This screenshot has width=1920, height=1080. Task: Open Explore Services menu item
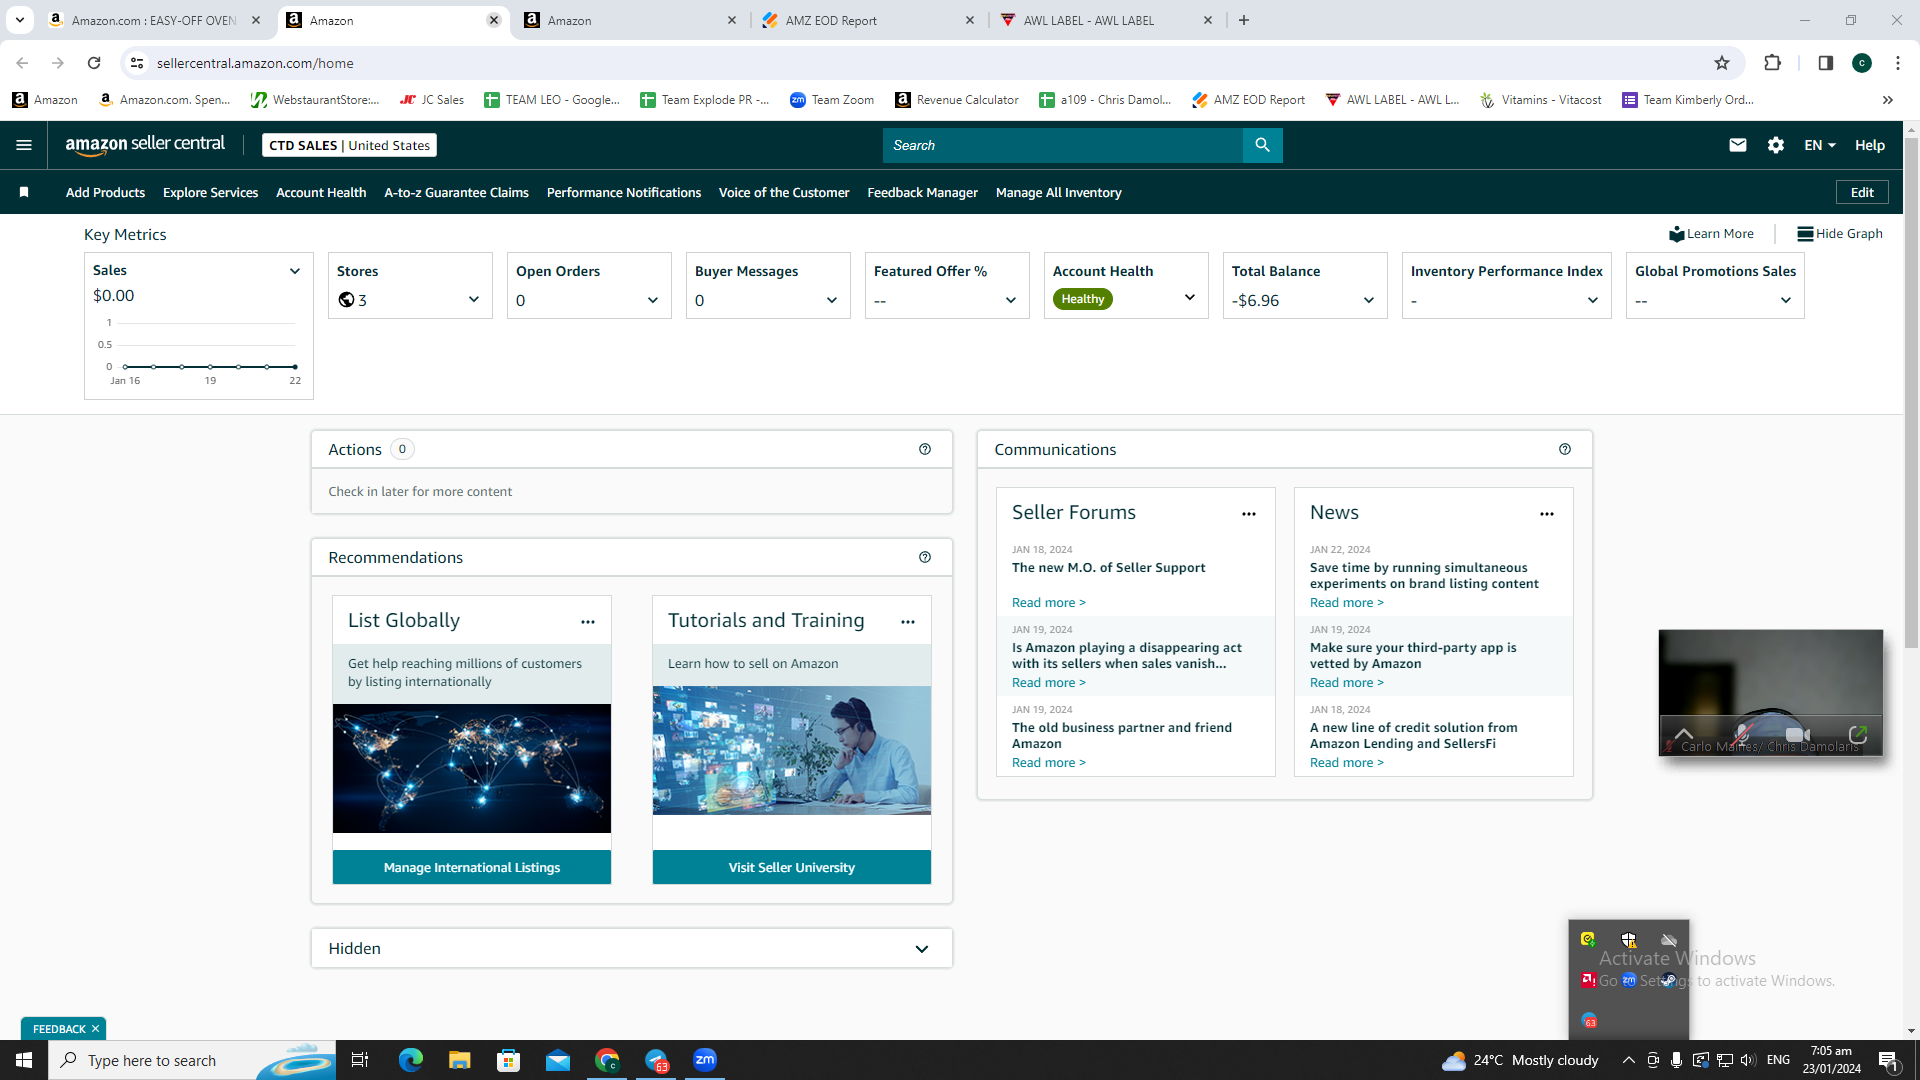pyautogui.click(x=210, y=192)
